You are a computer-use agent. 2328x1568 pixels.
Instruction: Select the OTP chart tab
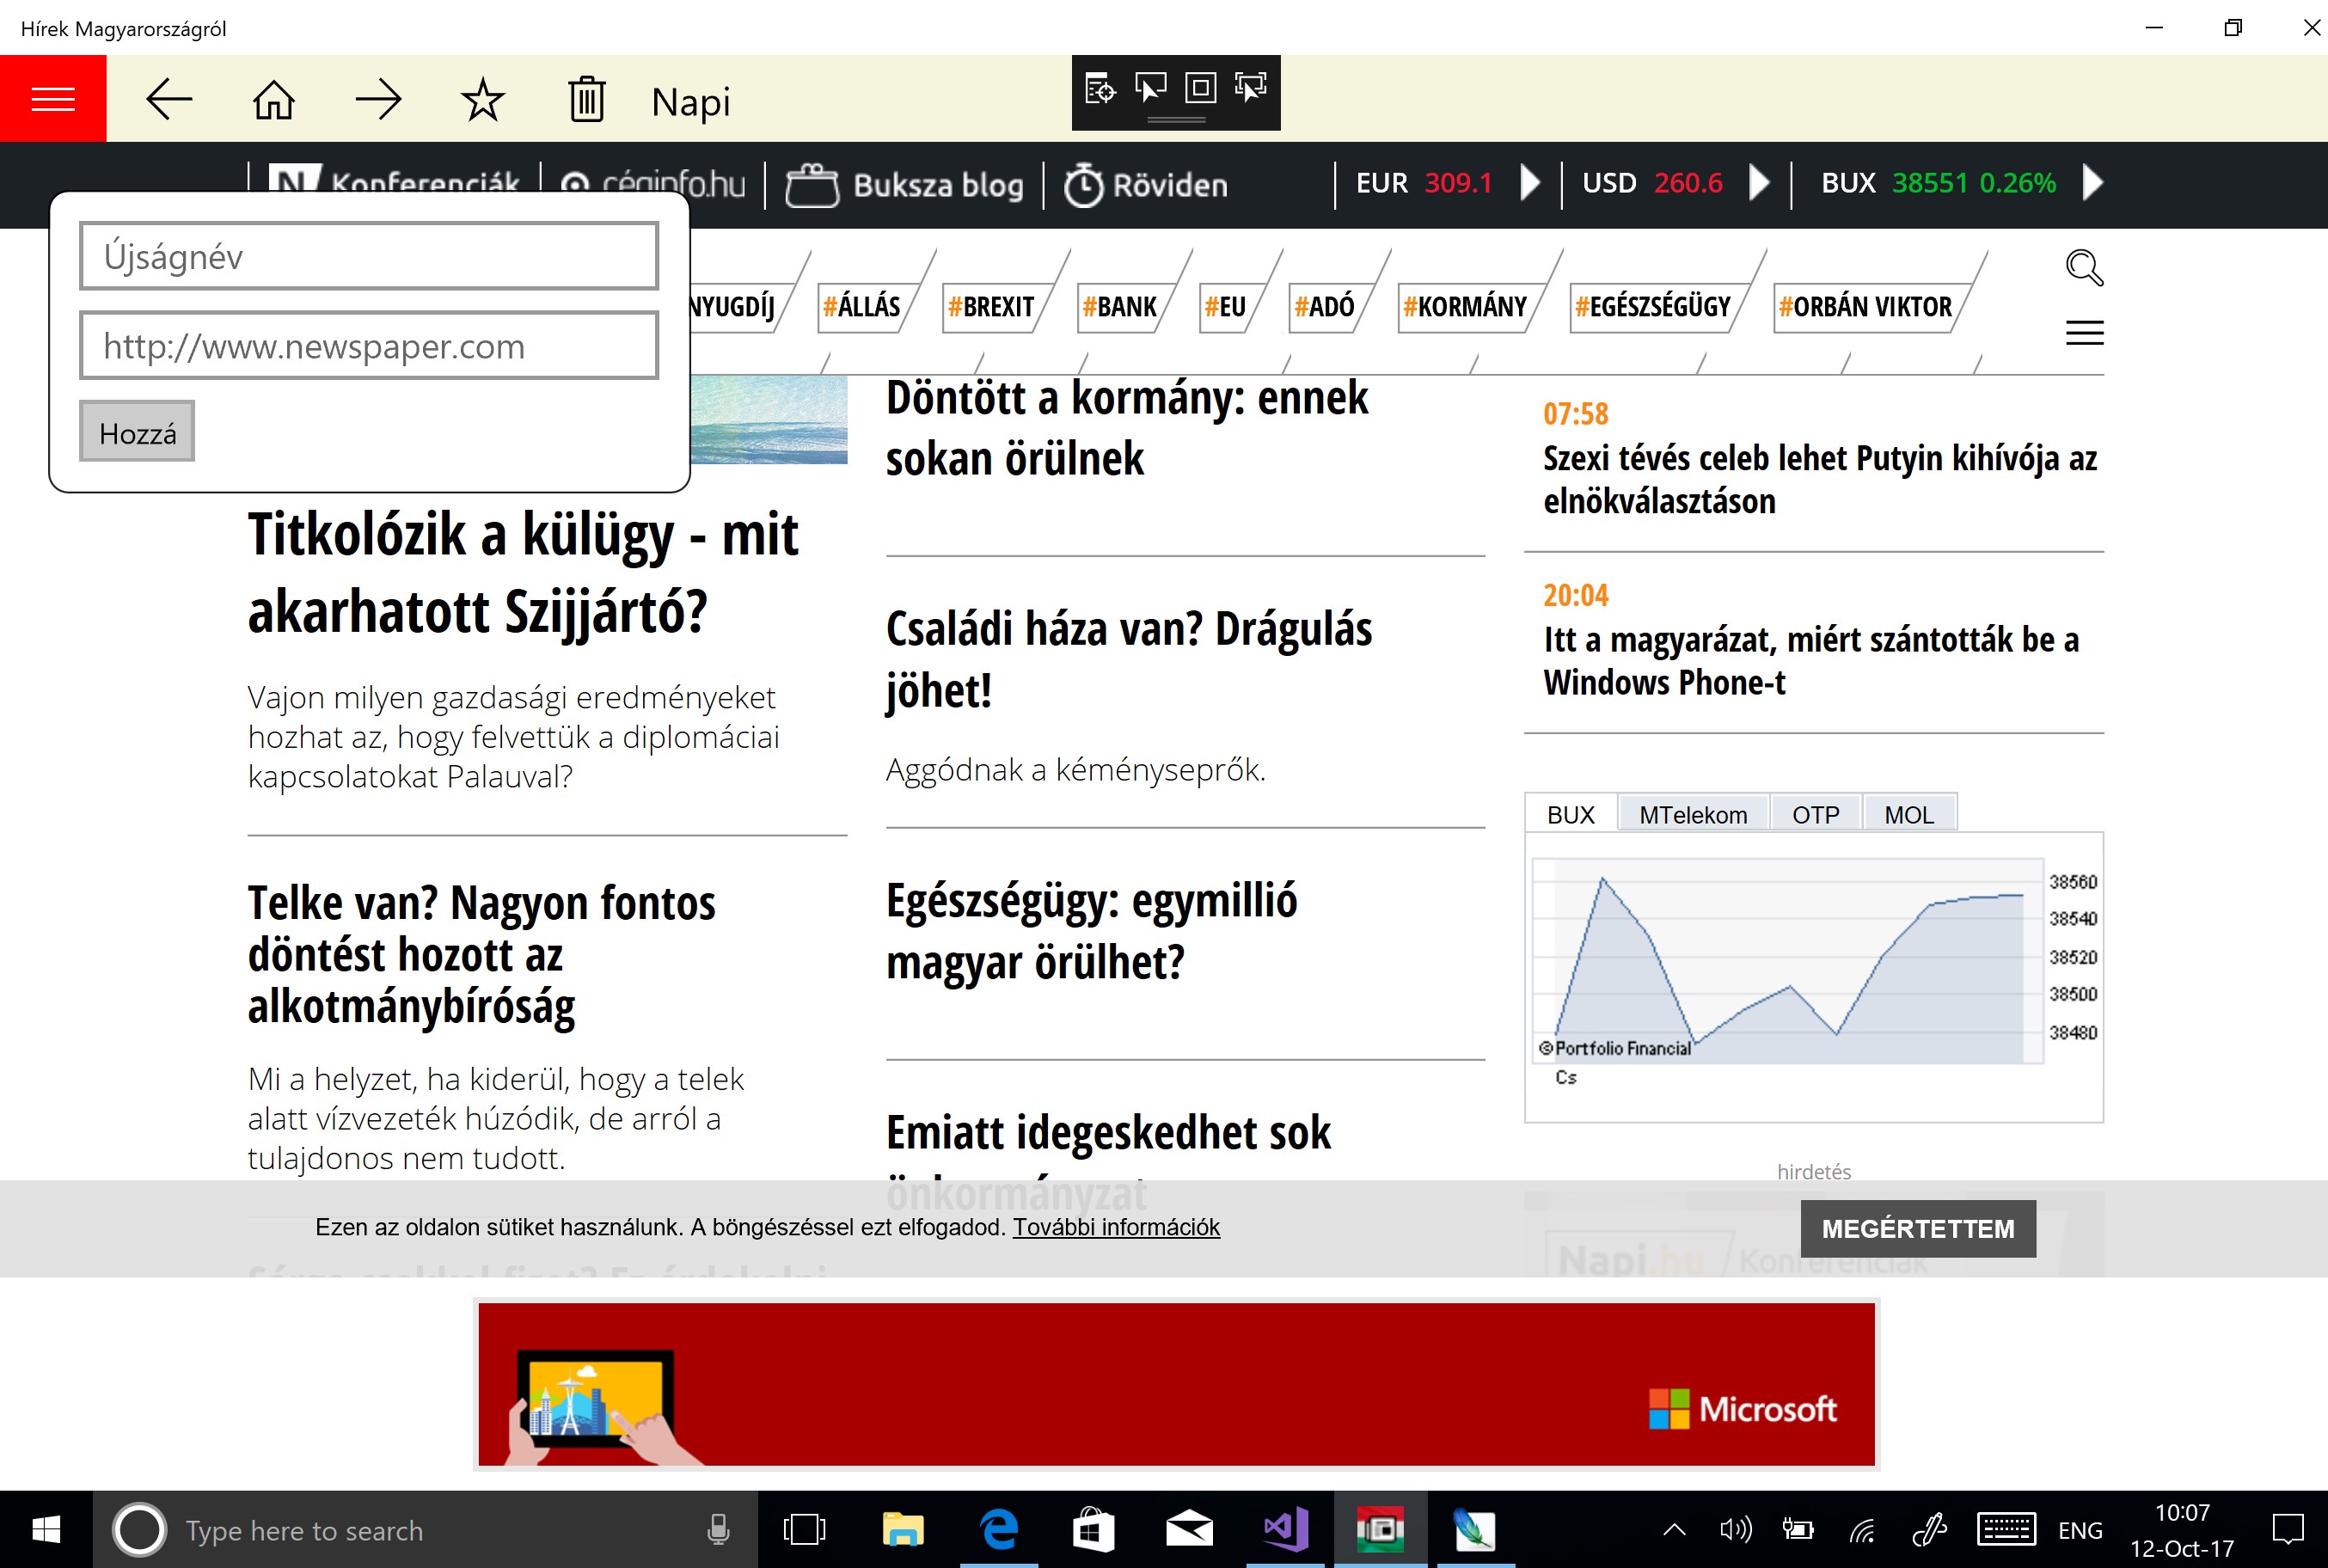tap(1815, 814)
